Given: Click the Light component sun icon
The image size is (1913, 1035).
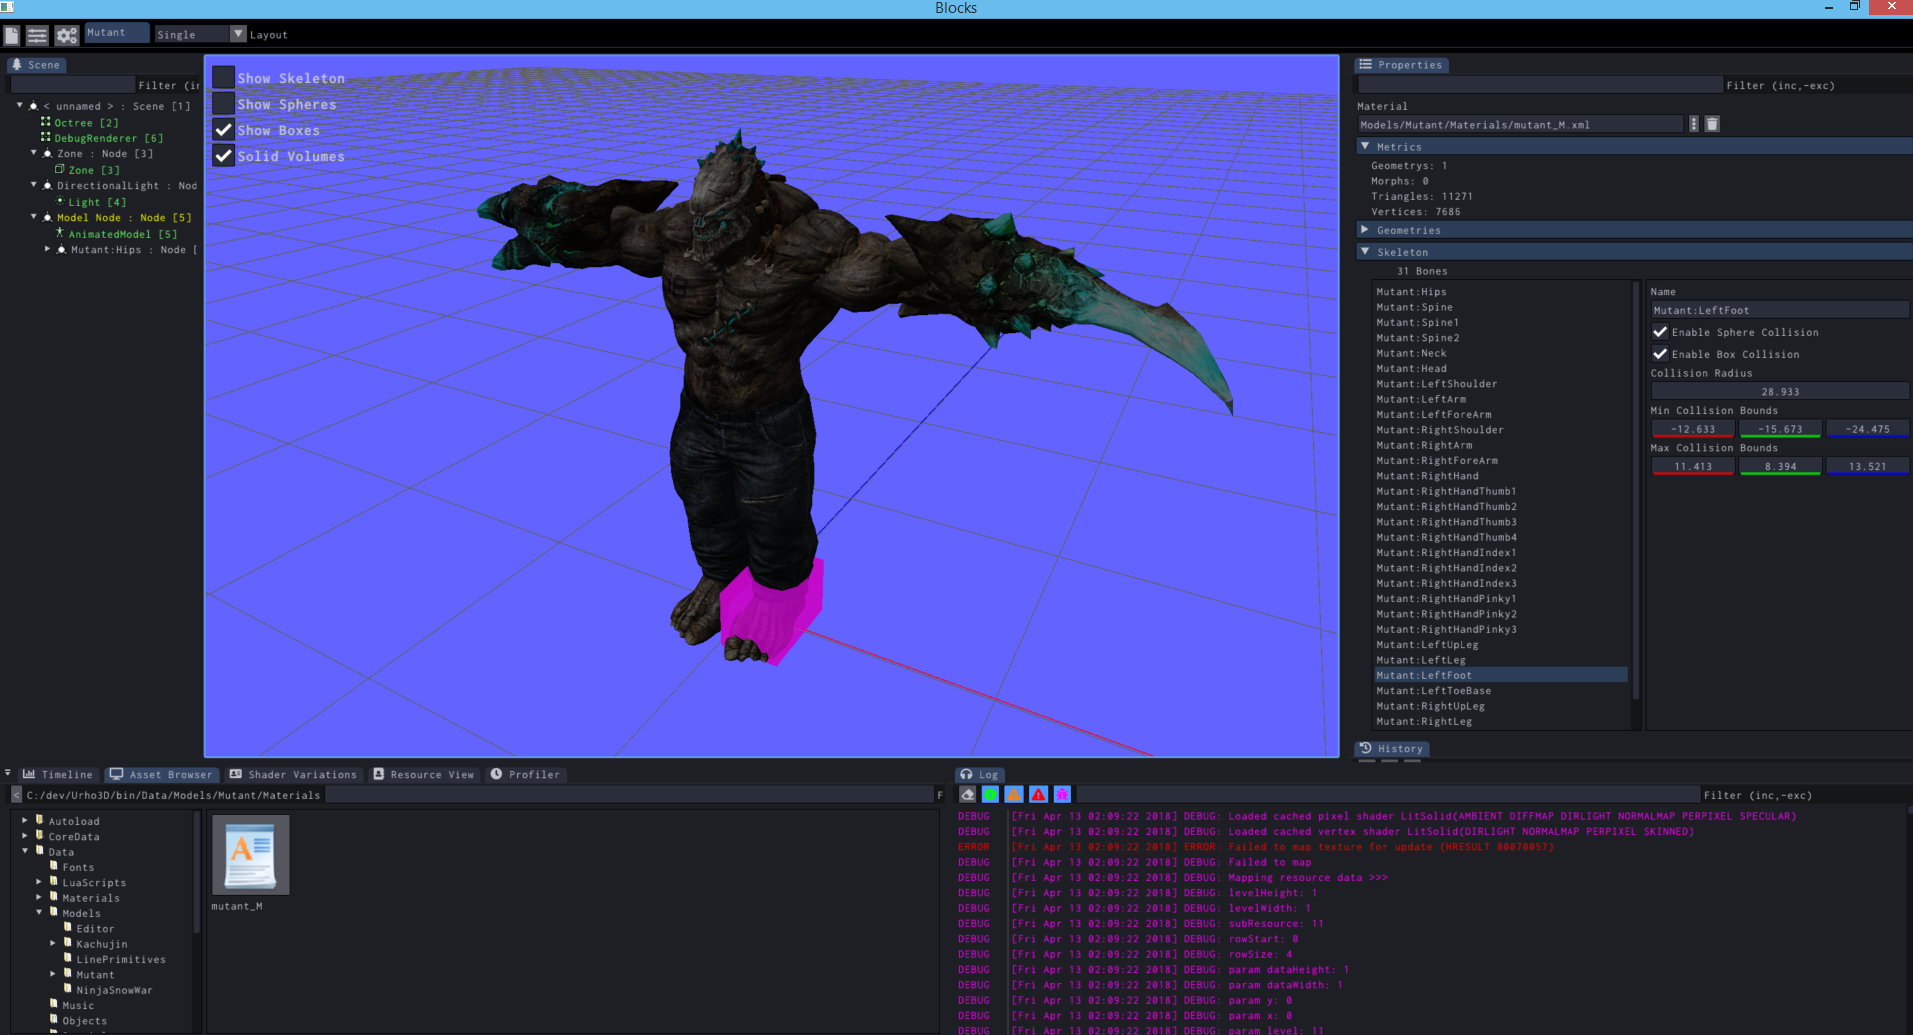Looking at the screenshot, I should (60, 201).
